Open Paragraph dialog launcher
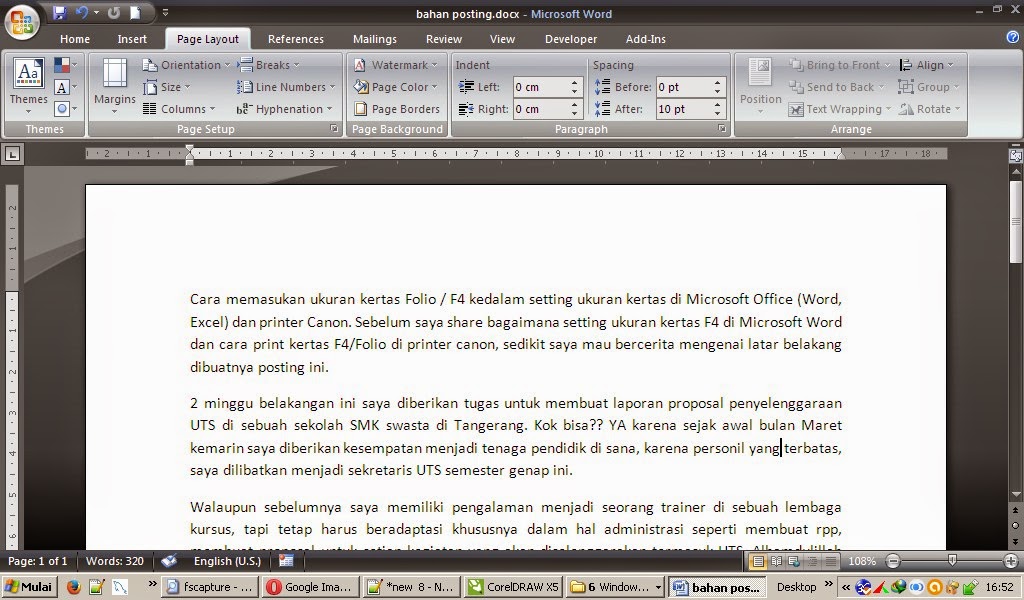Screen dimensions: 1024x600 coord(722,129)
